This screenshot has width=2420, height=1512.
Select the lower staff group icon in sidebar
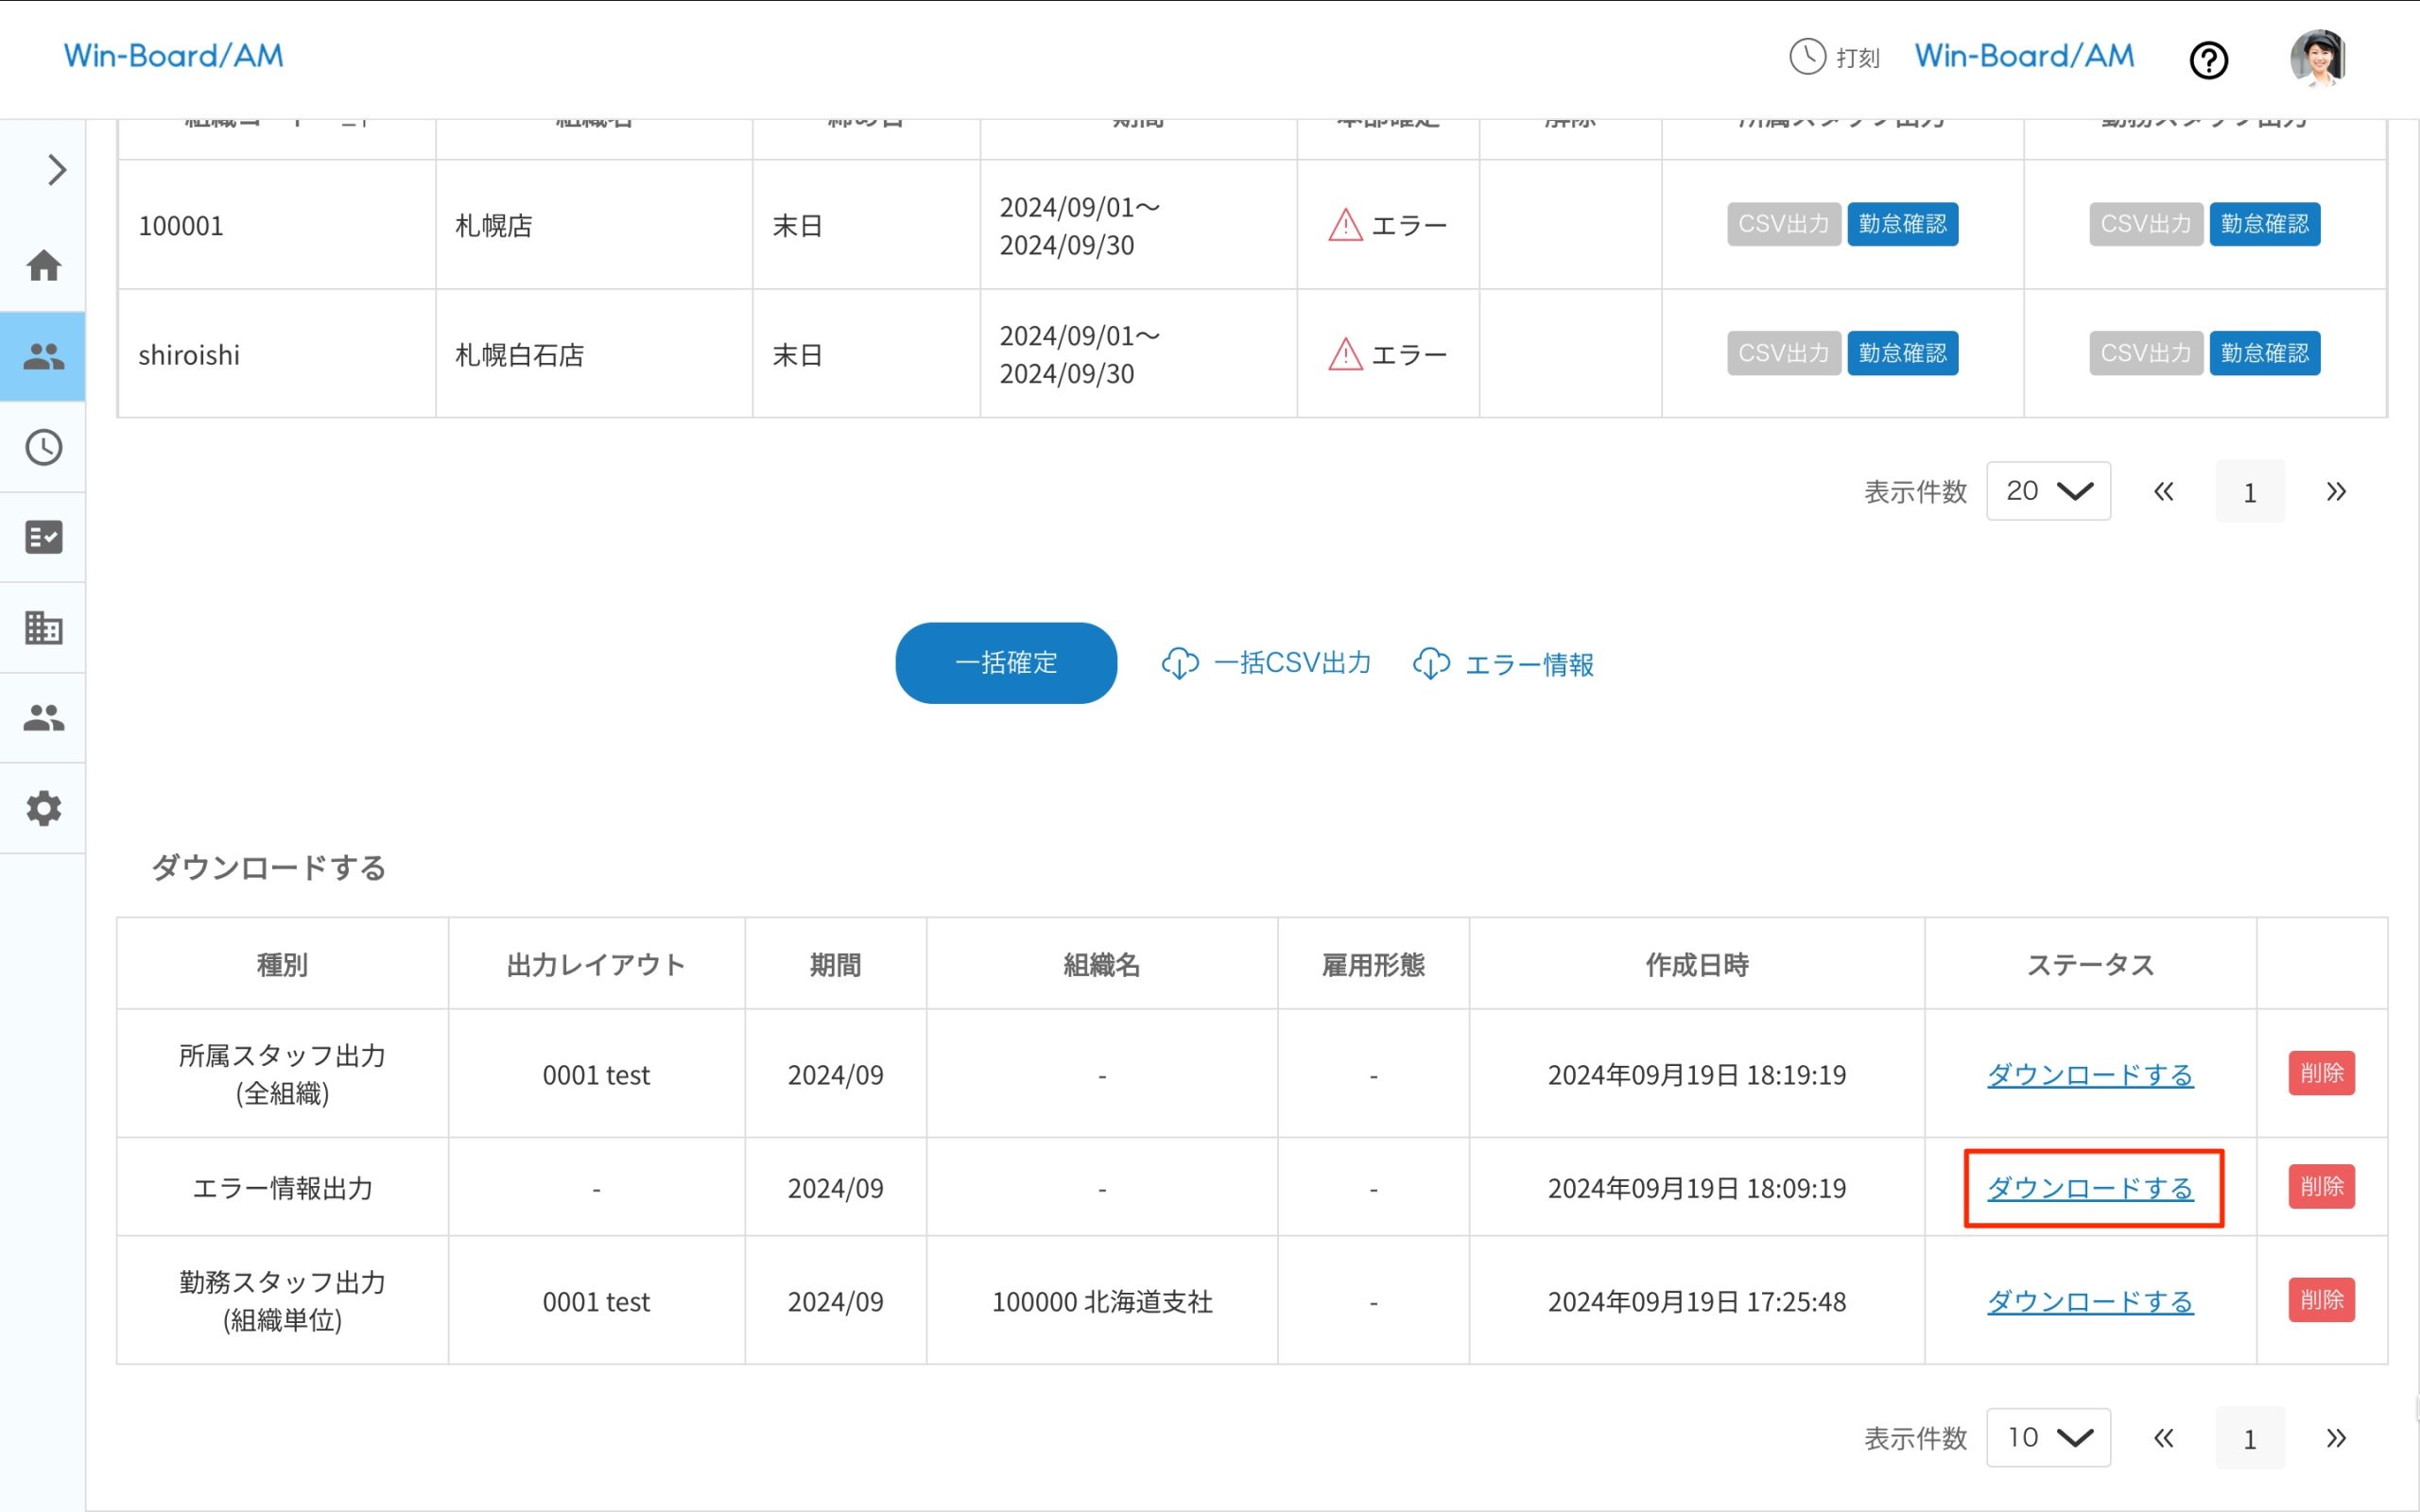[44, 716]
